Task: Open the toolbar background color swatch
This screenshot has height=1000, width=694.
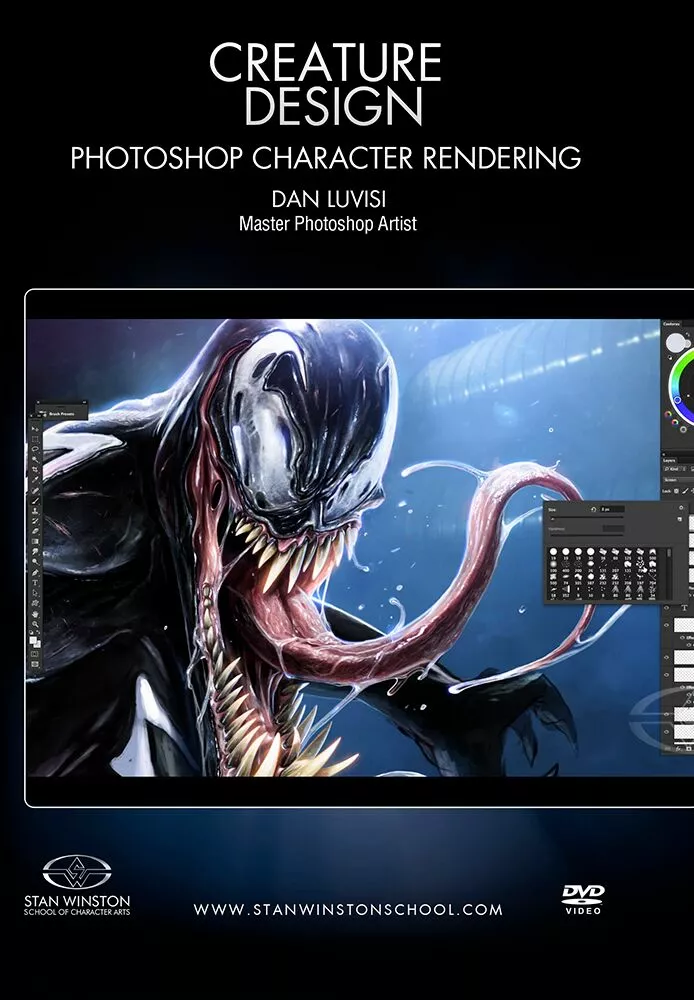Action: (x=38, y=645)
